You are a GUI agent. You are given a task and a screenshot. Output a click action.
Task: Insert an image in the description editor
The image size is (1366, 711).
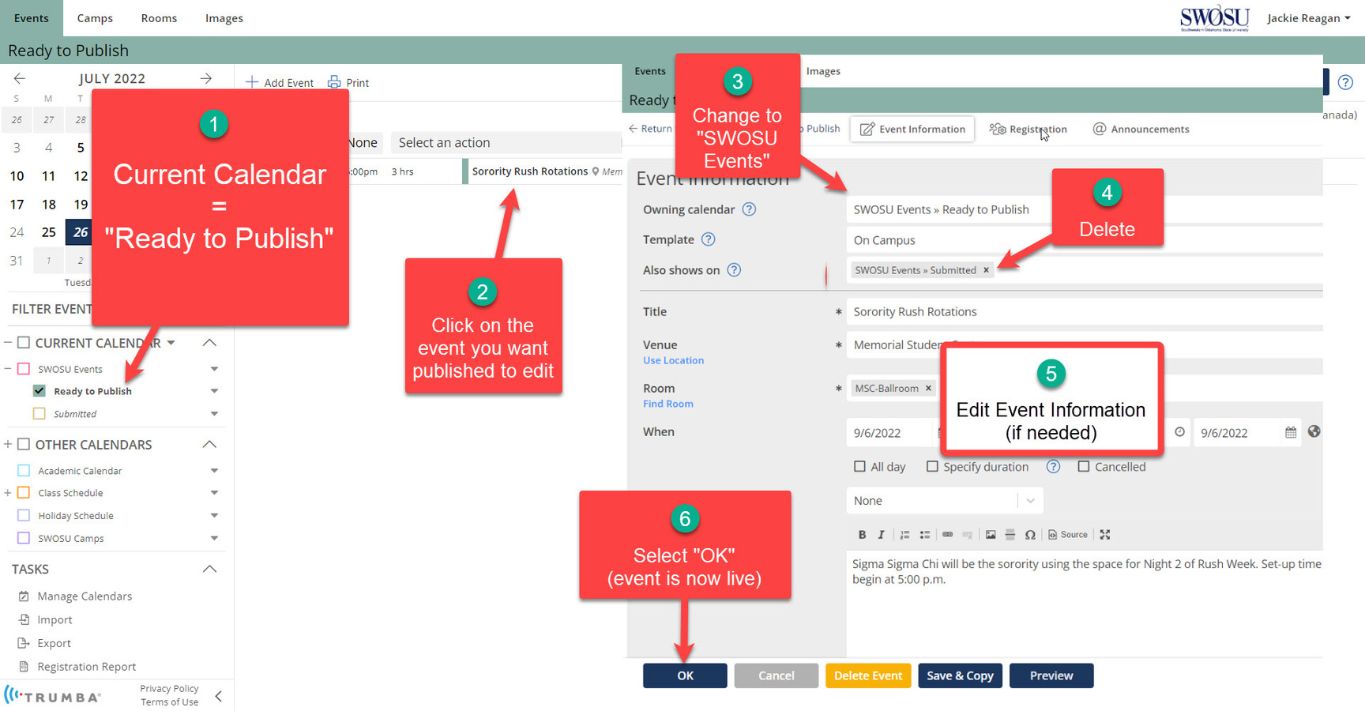click(991, 535)
